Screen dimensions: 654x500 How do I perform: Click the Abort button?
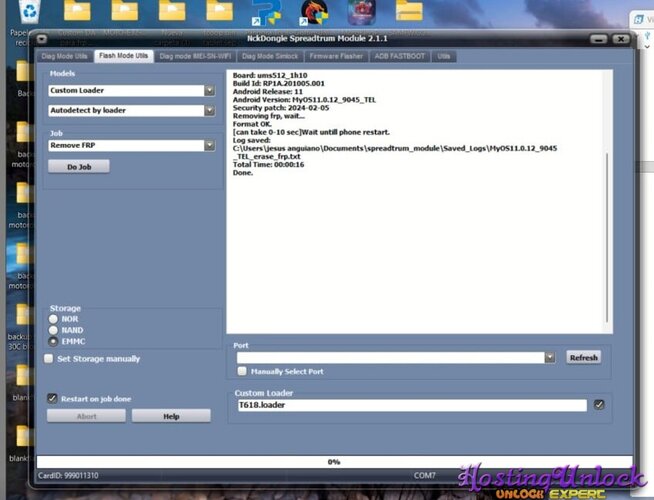(x=86, y=416)
